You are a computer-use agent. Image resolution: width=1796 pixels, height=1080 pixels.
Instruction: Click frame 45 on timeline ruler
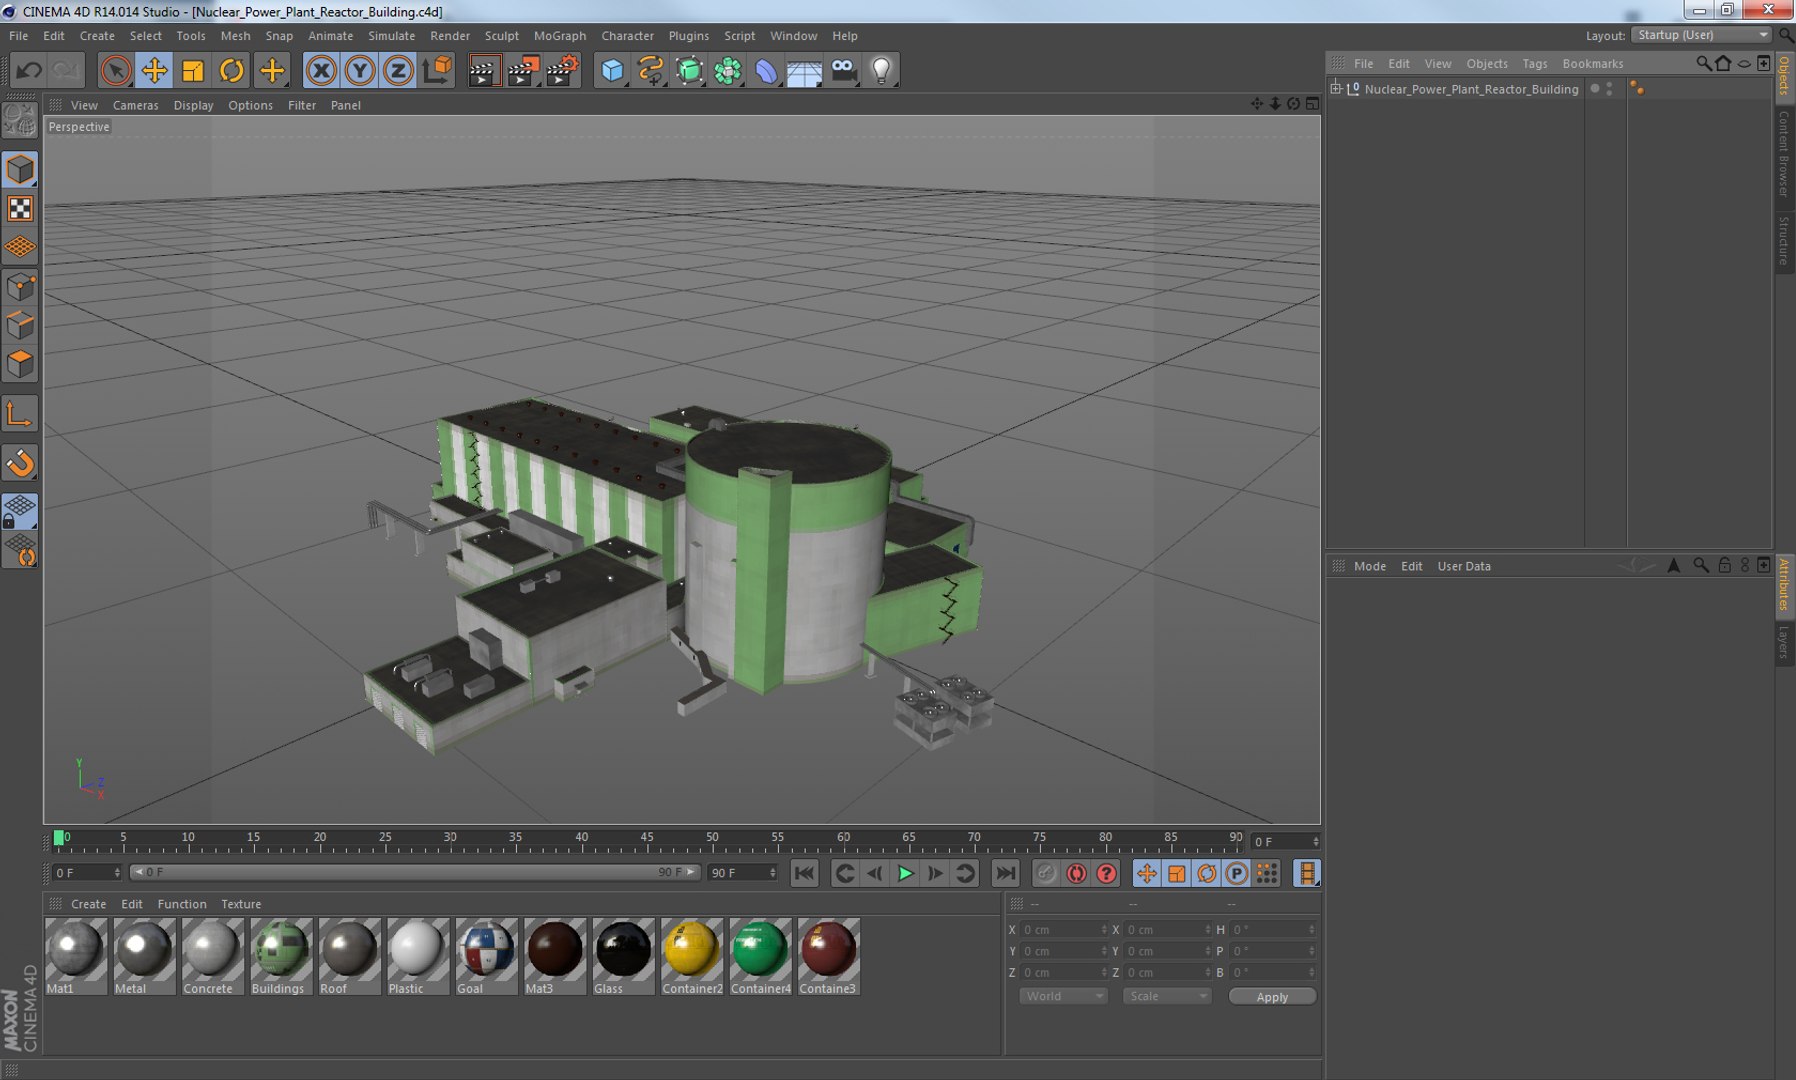click(647, 840)
